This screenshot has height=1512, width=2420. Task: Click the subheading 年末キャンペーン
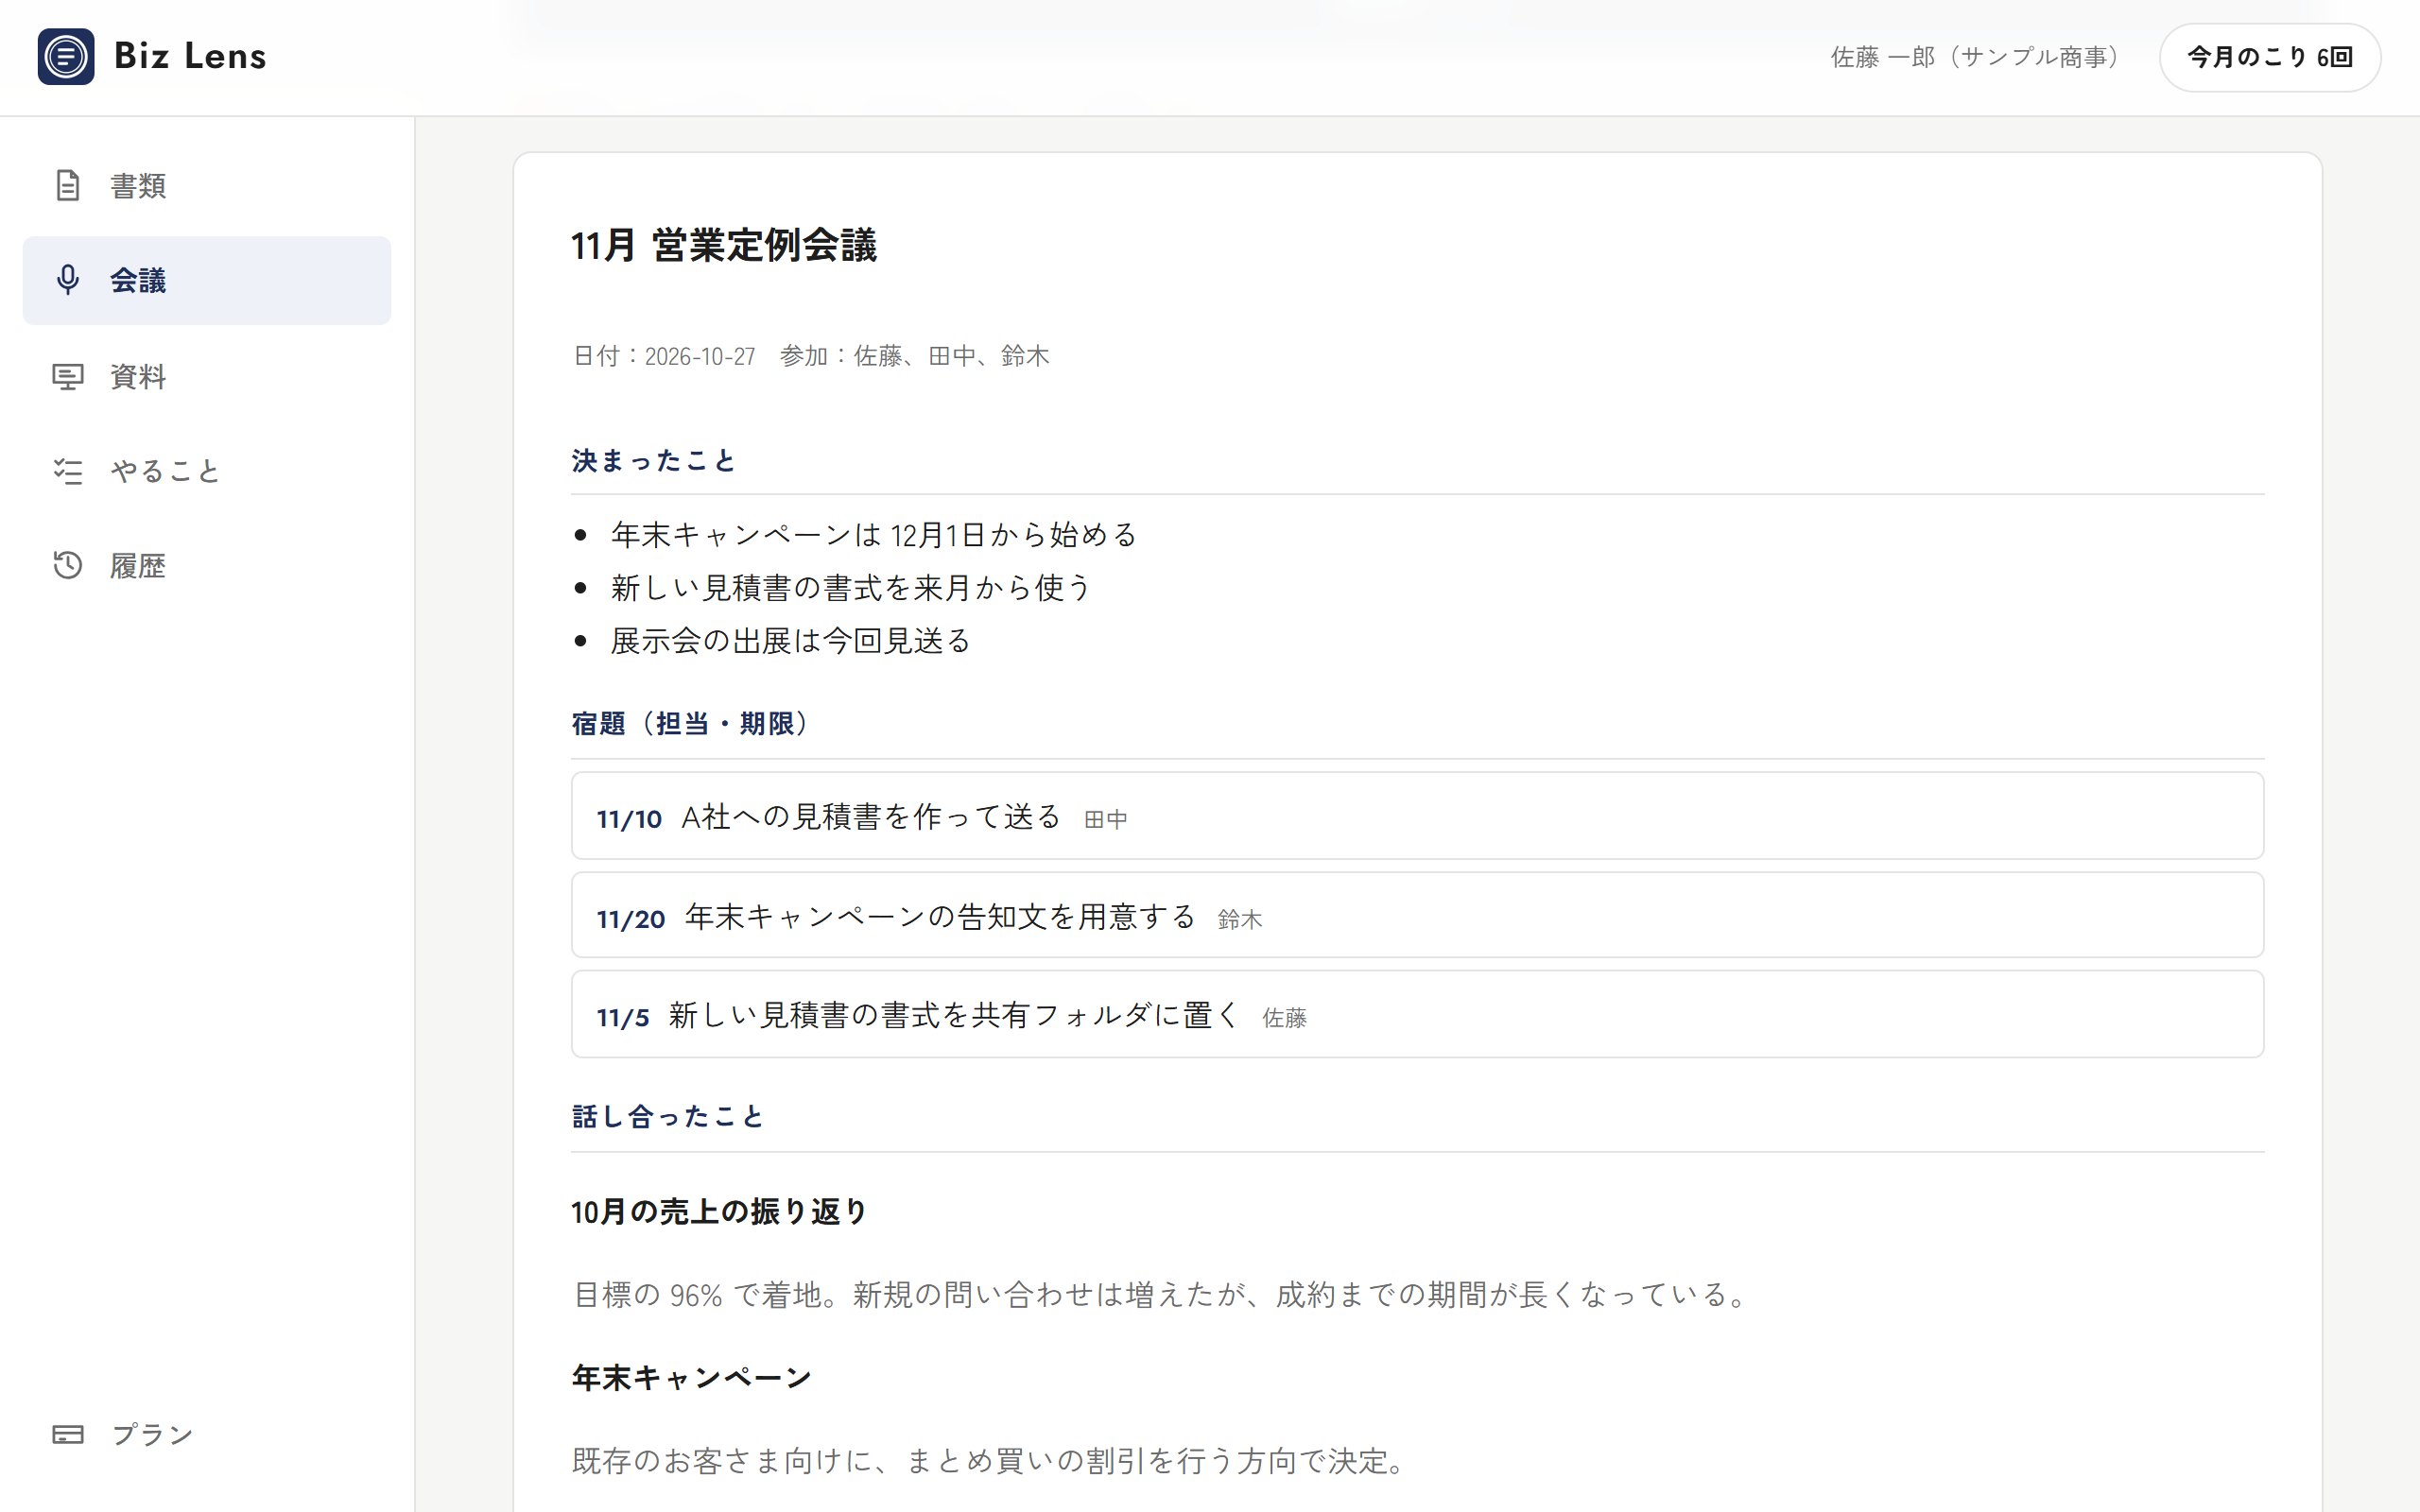pyautogui.click(x=691, y=1378)
